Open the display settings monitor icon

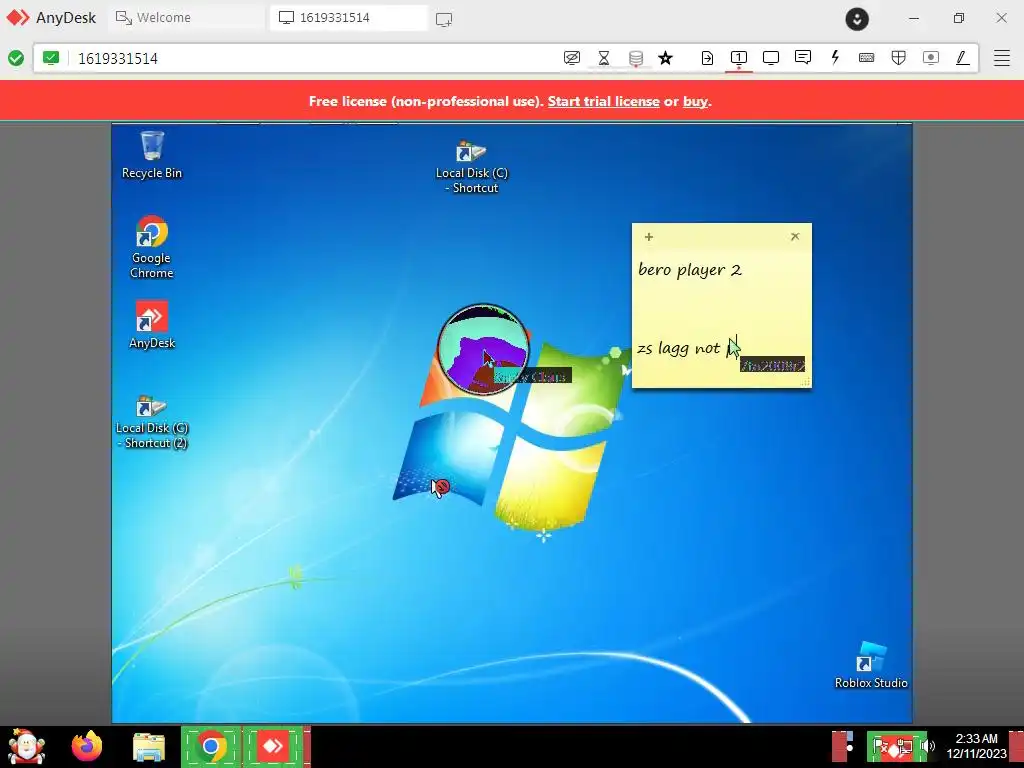[771, 58]
